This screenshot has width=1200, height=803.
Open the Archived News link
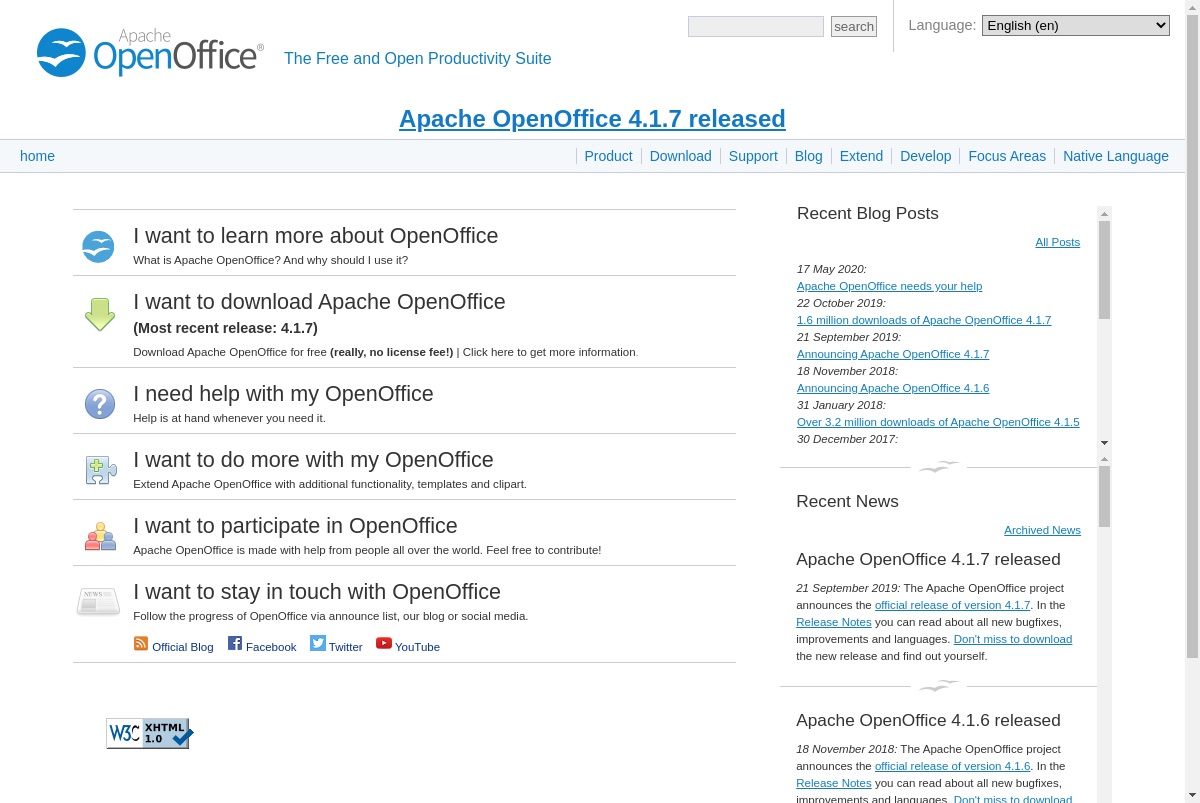click(x=1042, y=530)
